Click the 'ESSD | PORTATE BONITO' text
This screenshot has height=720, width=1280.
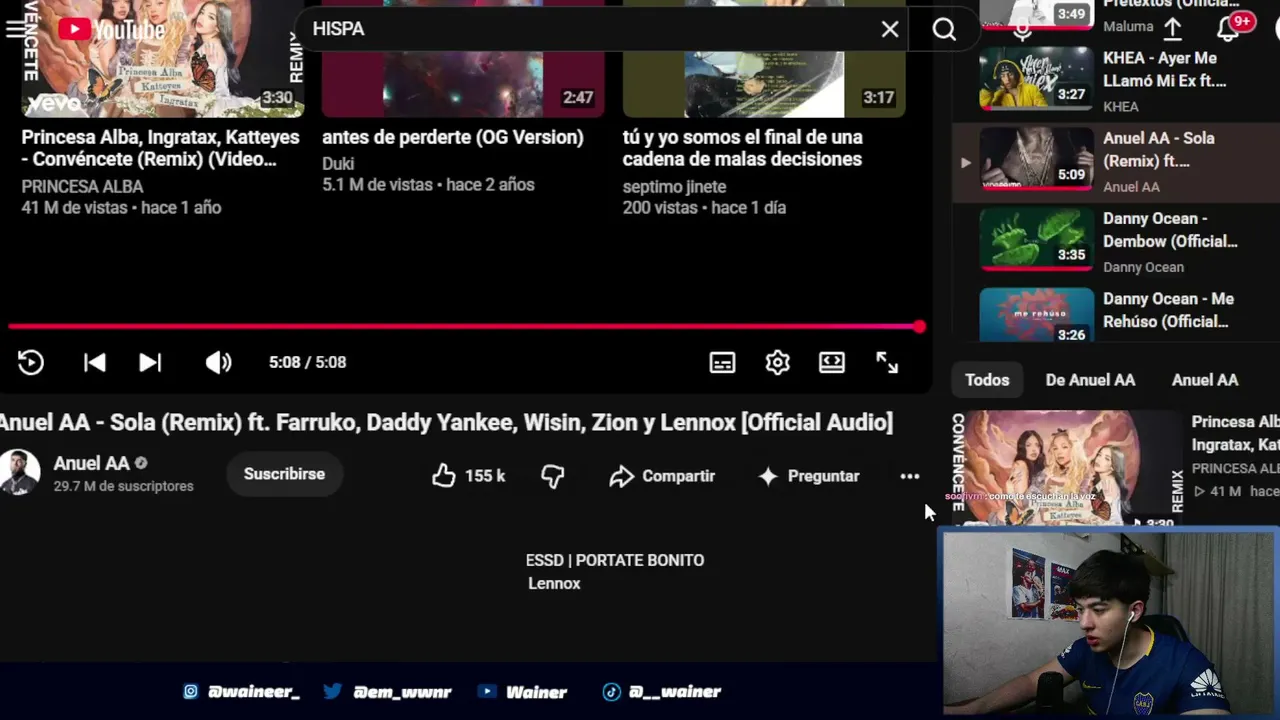click(615, 560)
